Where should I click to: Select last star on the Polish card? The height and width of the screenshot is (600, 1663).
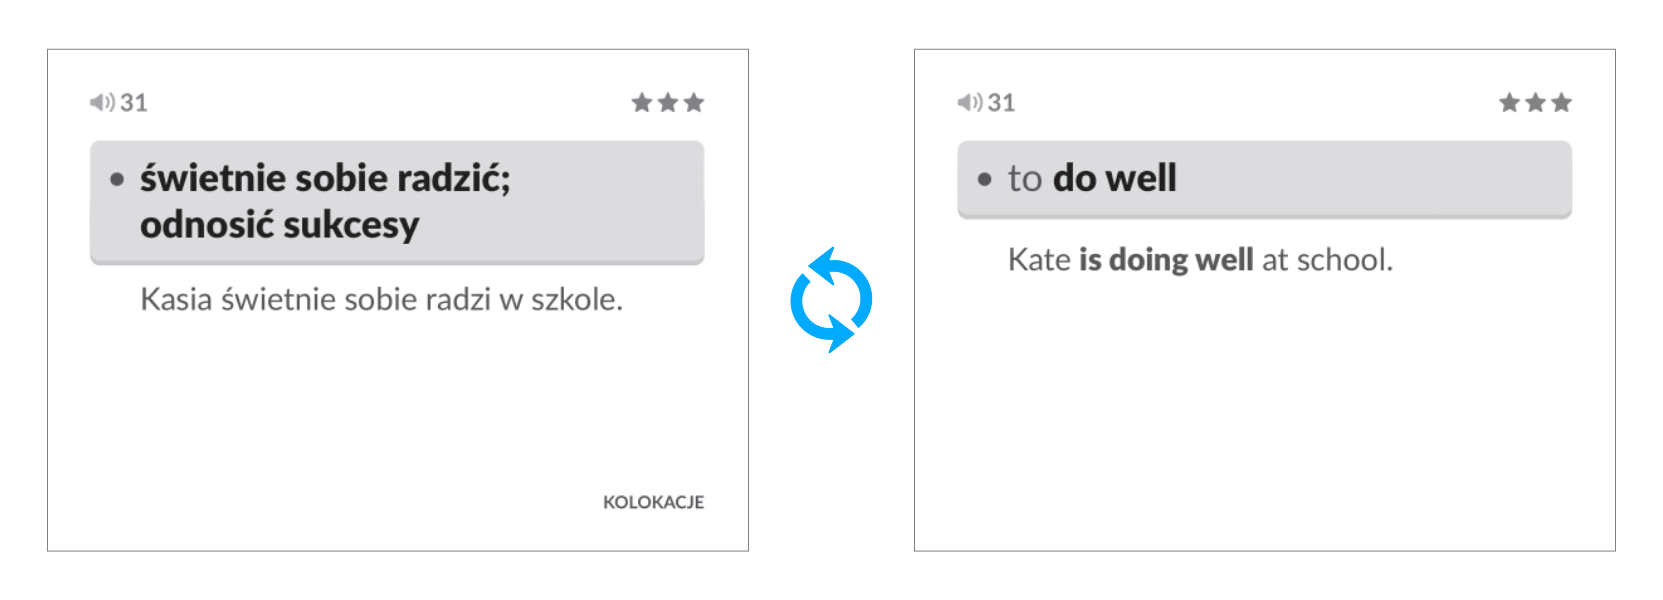point(694,103)
